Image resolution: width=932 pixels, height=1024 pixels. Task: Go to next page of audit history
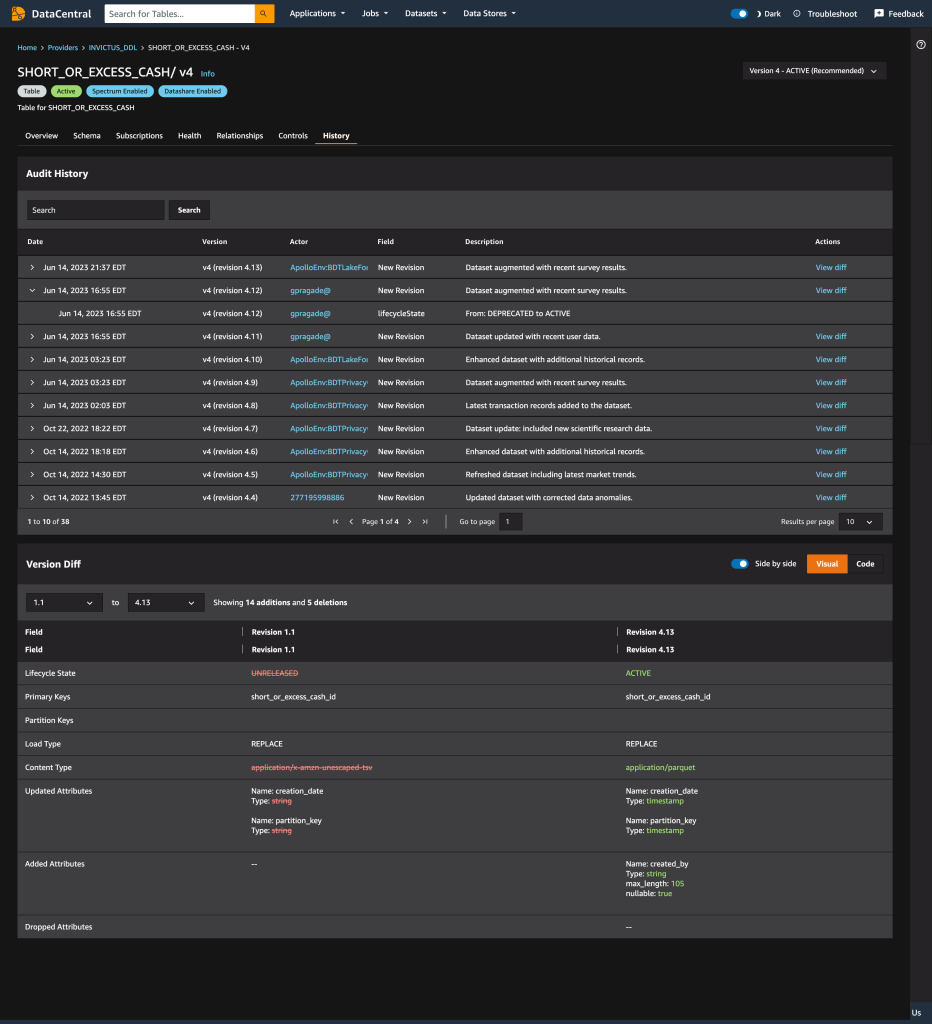pyautogui.click(x=410, y=522)
